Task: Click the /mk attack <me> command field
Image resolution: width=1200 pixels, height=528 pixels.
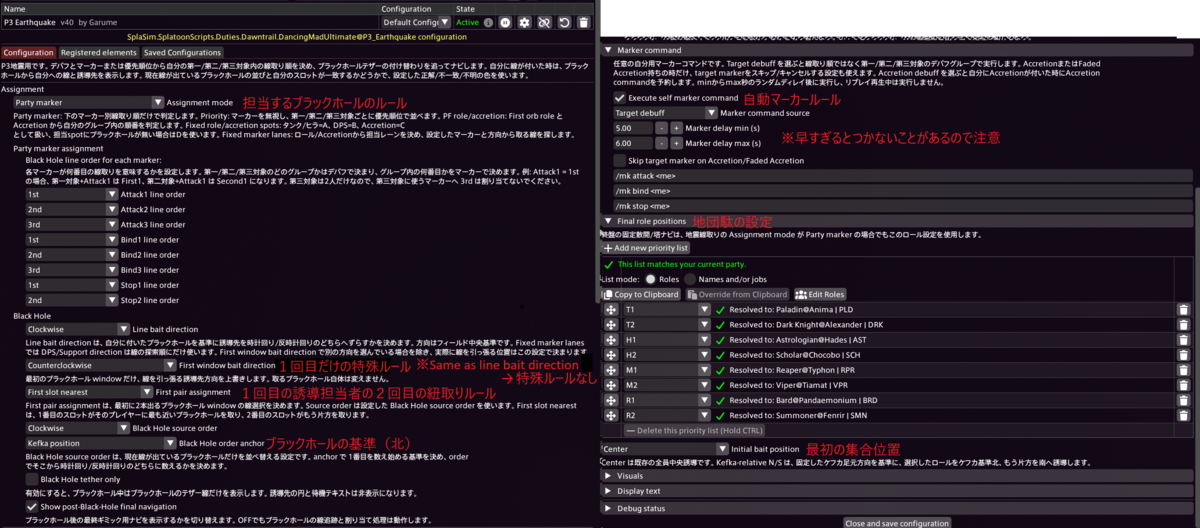Action: tap(902, 176)
